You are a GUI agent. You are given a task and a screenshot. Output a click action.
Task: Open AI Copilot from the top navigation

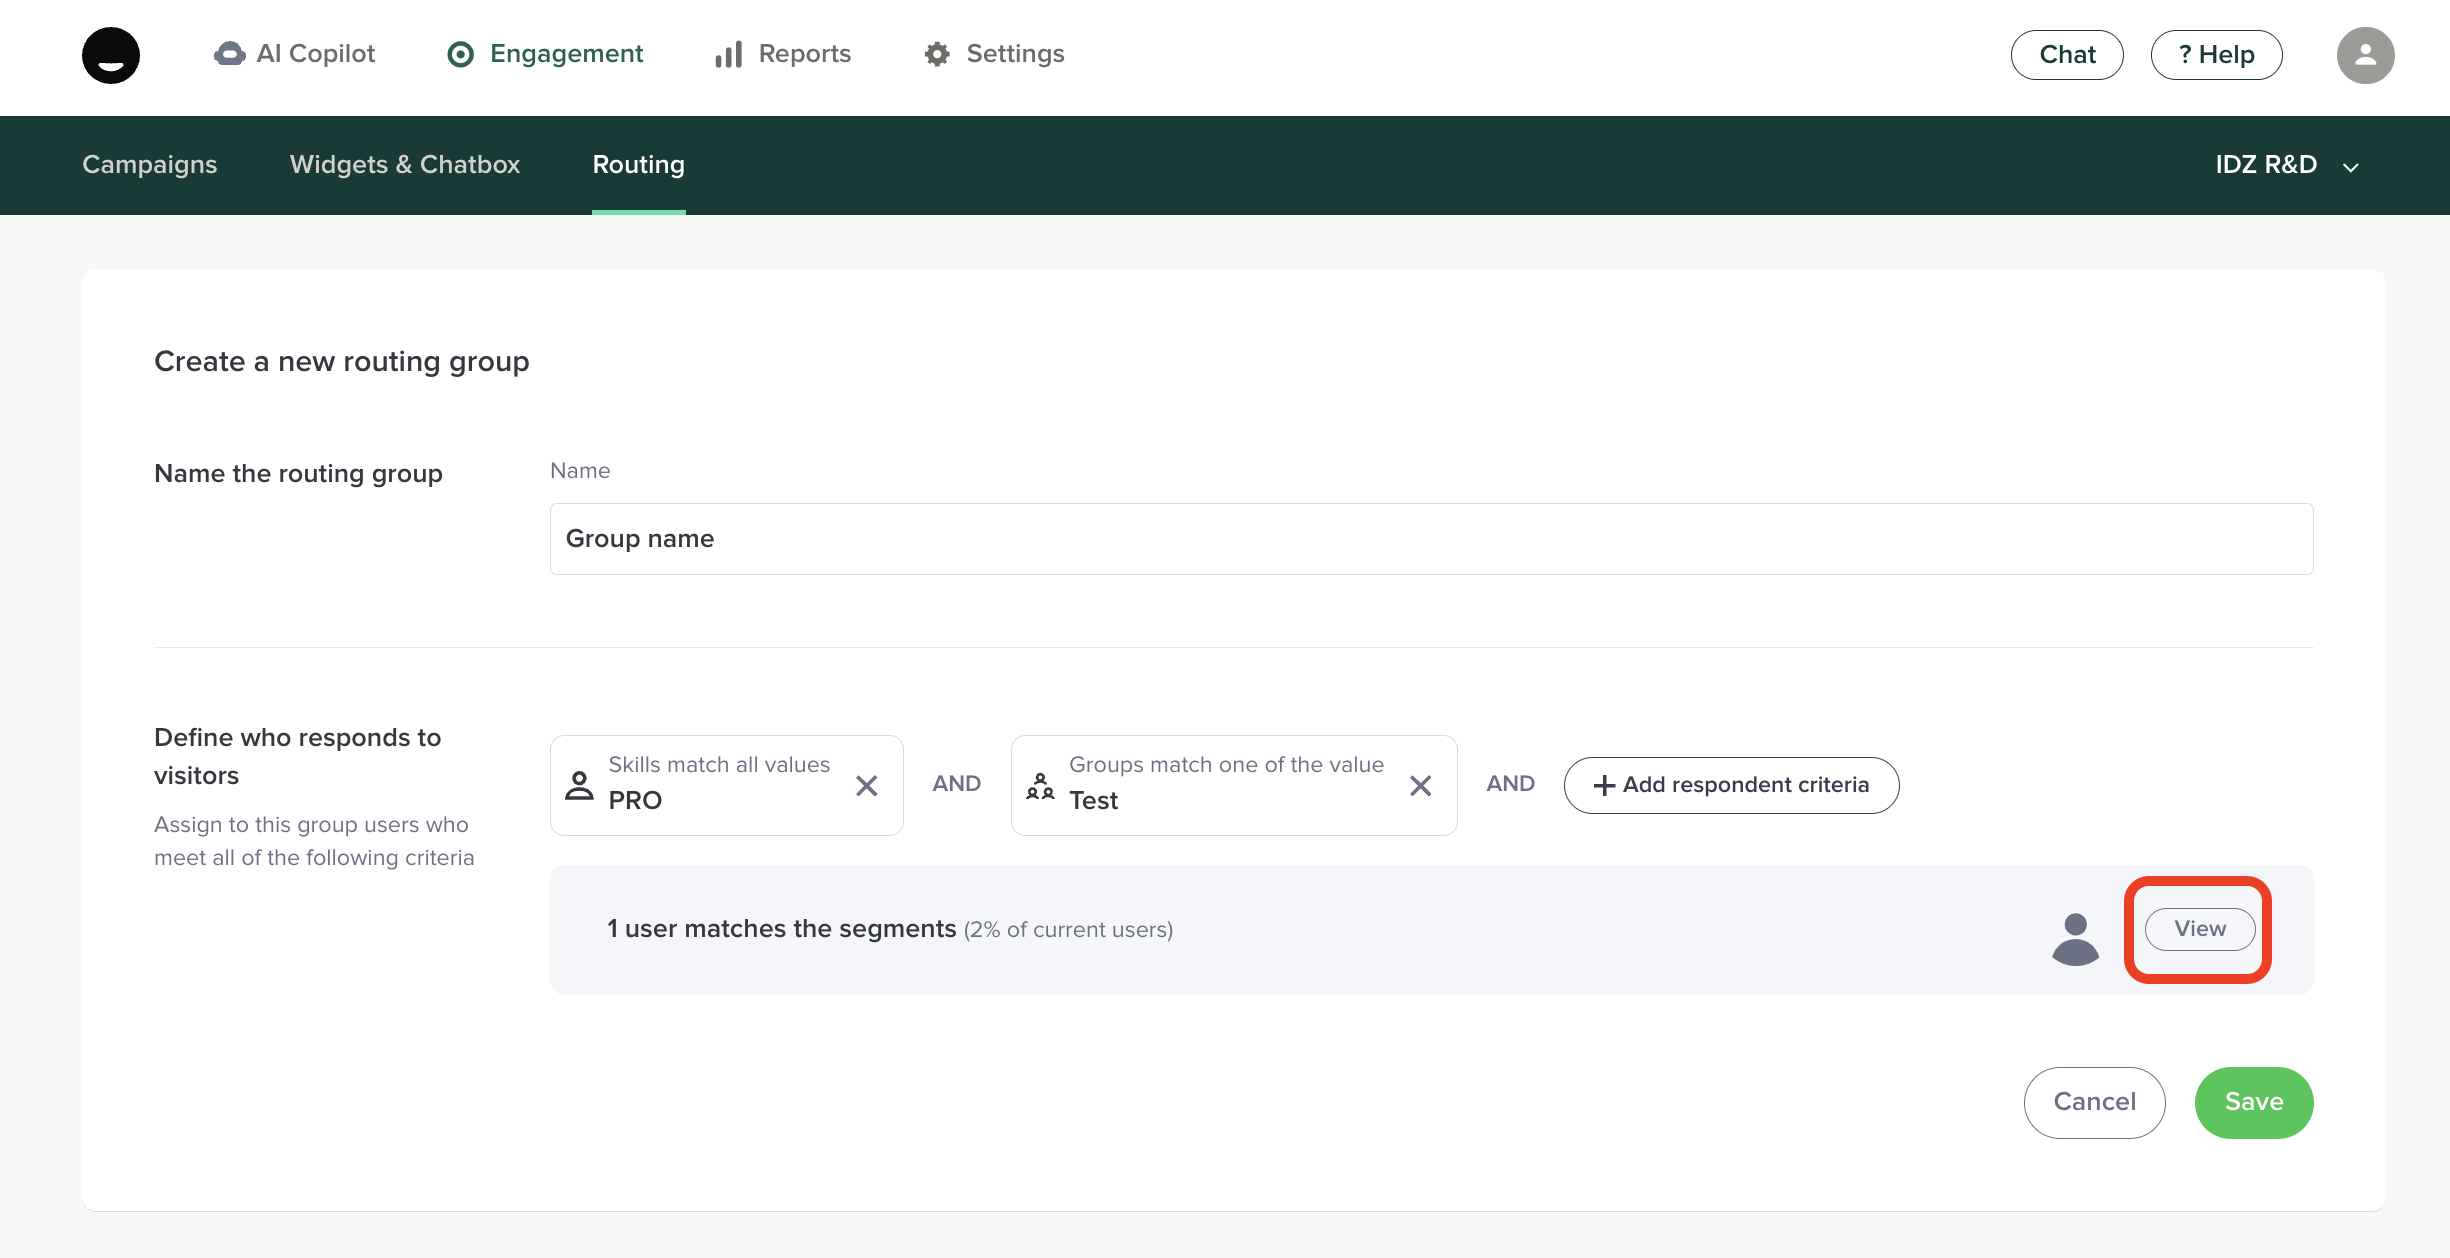(295, 54)
